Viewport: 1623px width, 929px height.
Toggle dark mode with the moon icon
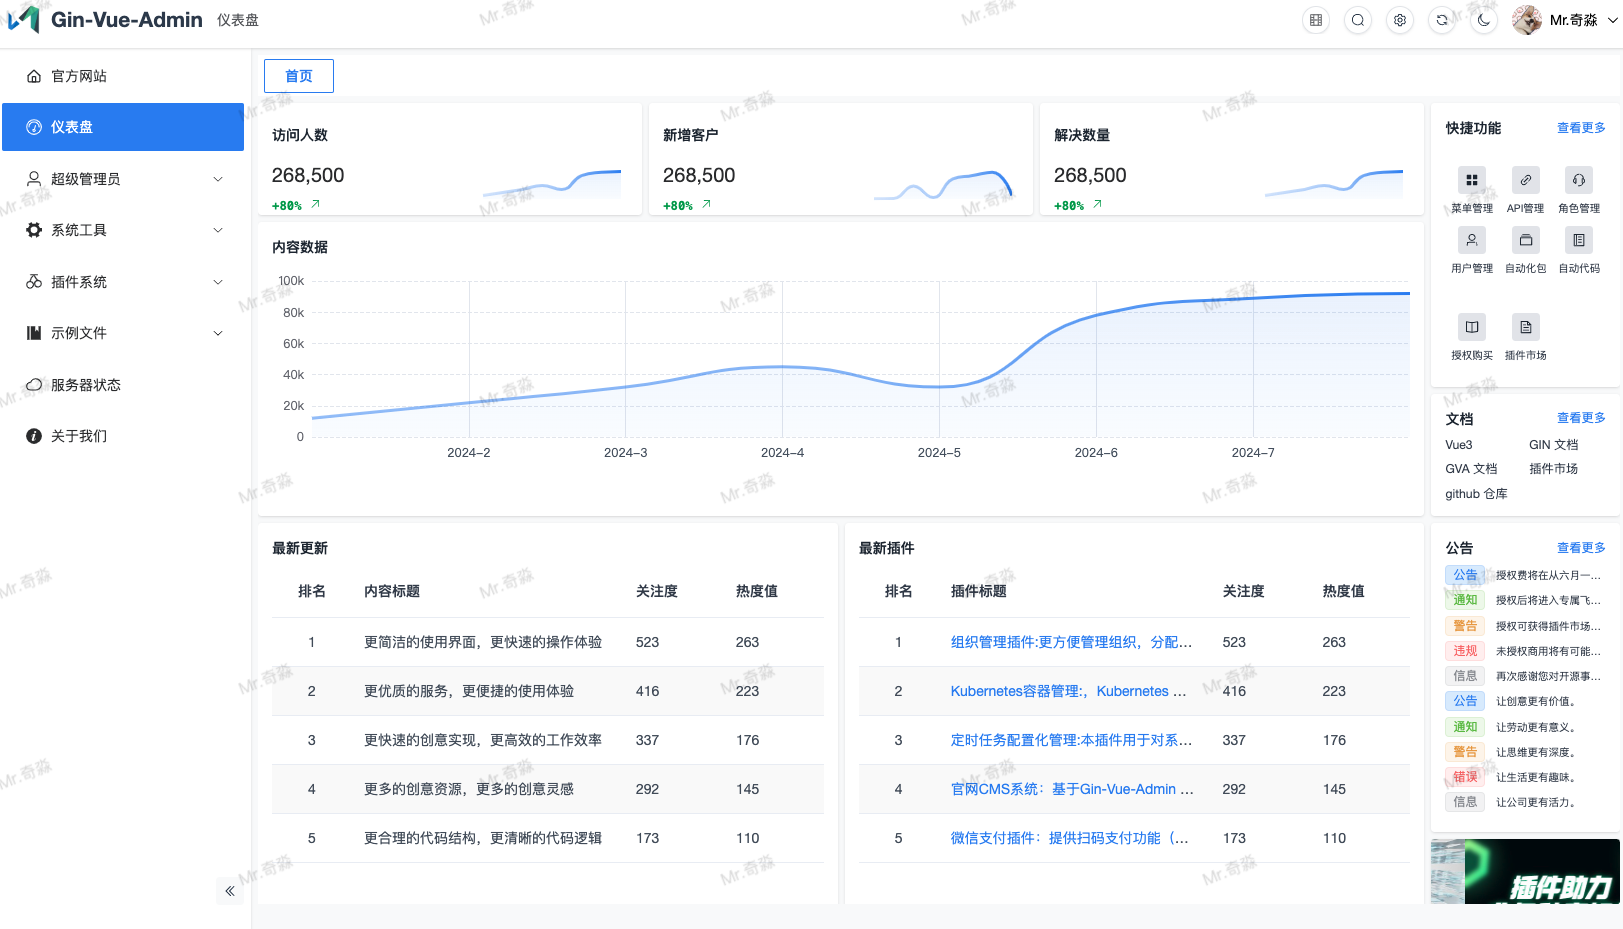[1484, 19]
